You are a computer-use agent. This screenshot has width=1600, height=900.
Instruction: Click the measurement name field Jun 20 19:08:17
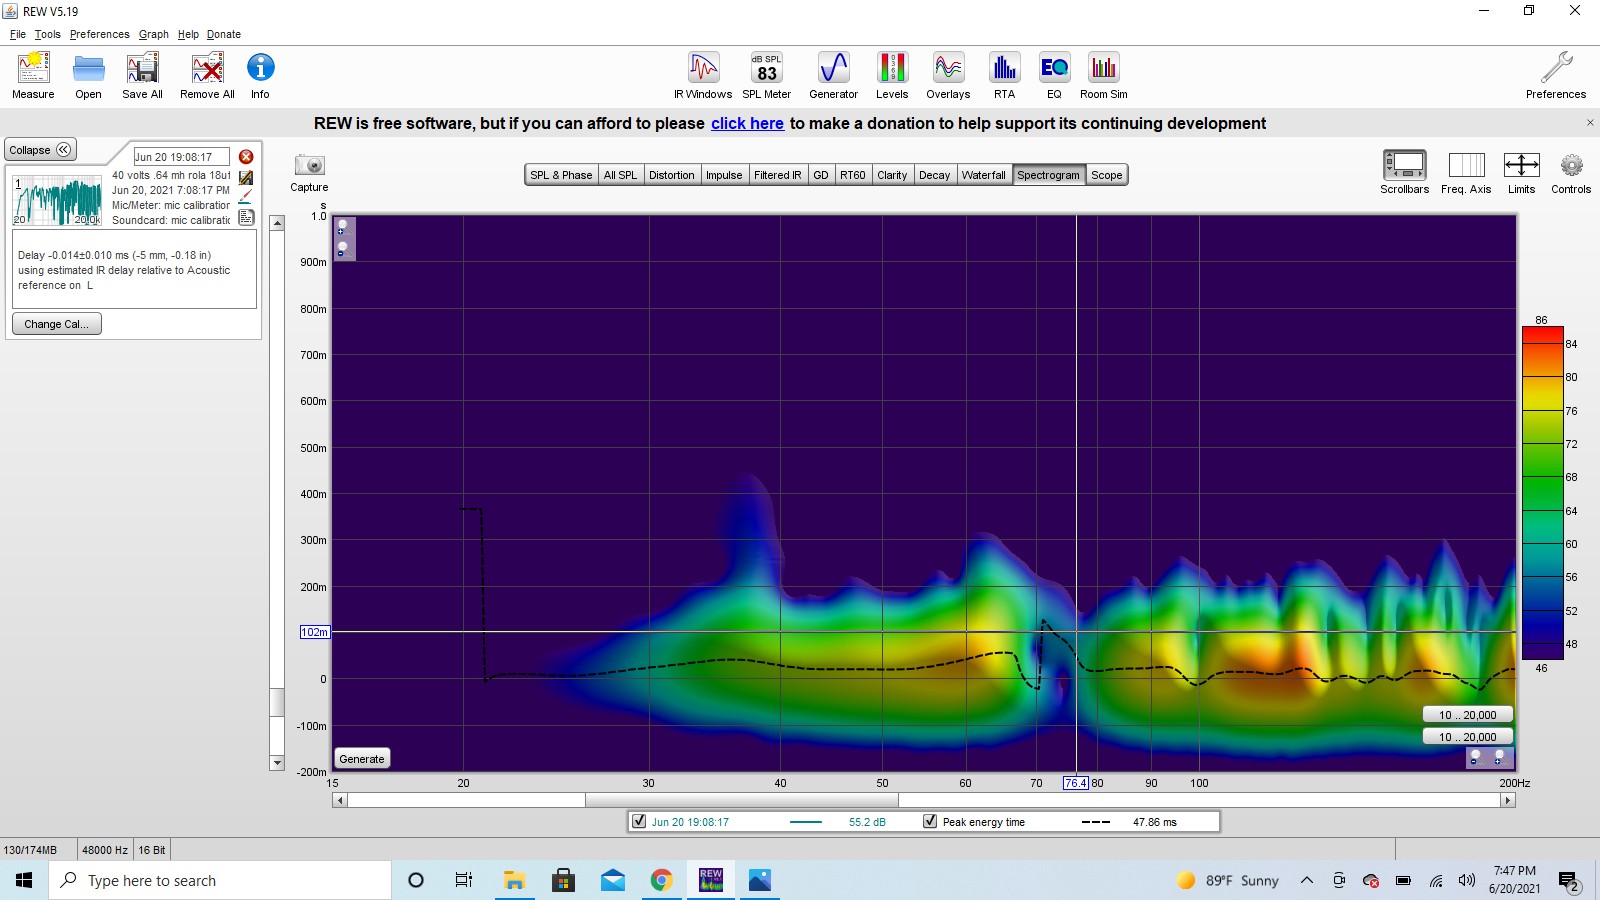tap(182, 157)
